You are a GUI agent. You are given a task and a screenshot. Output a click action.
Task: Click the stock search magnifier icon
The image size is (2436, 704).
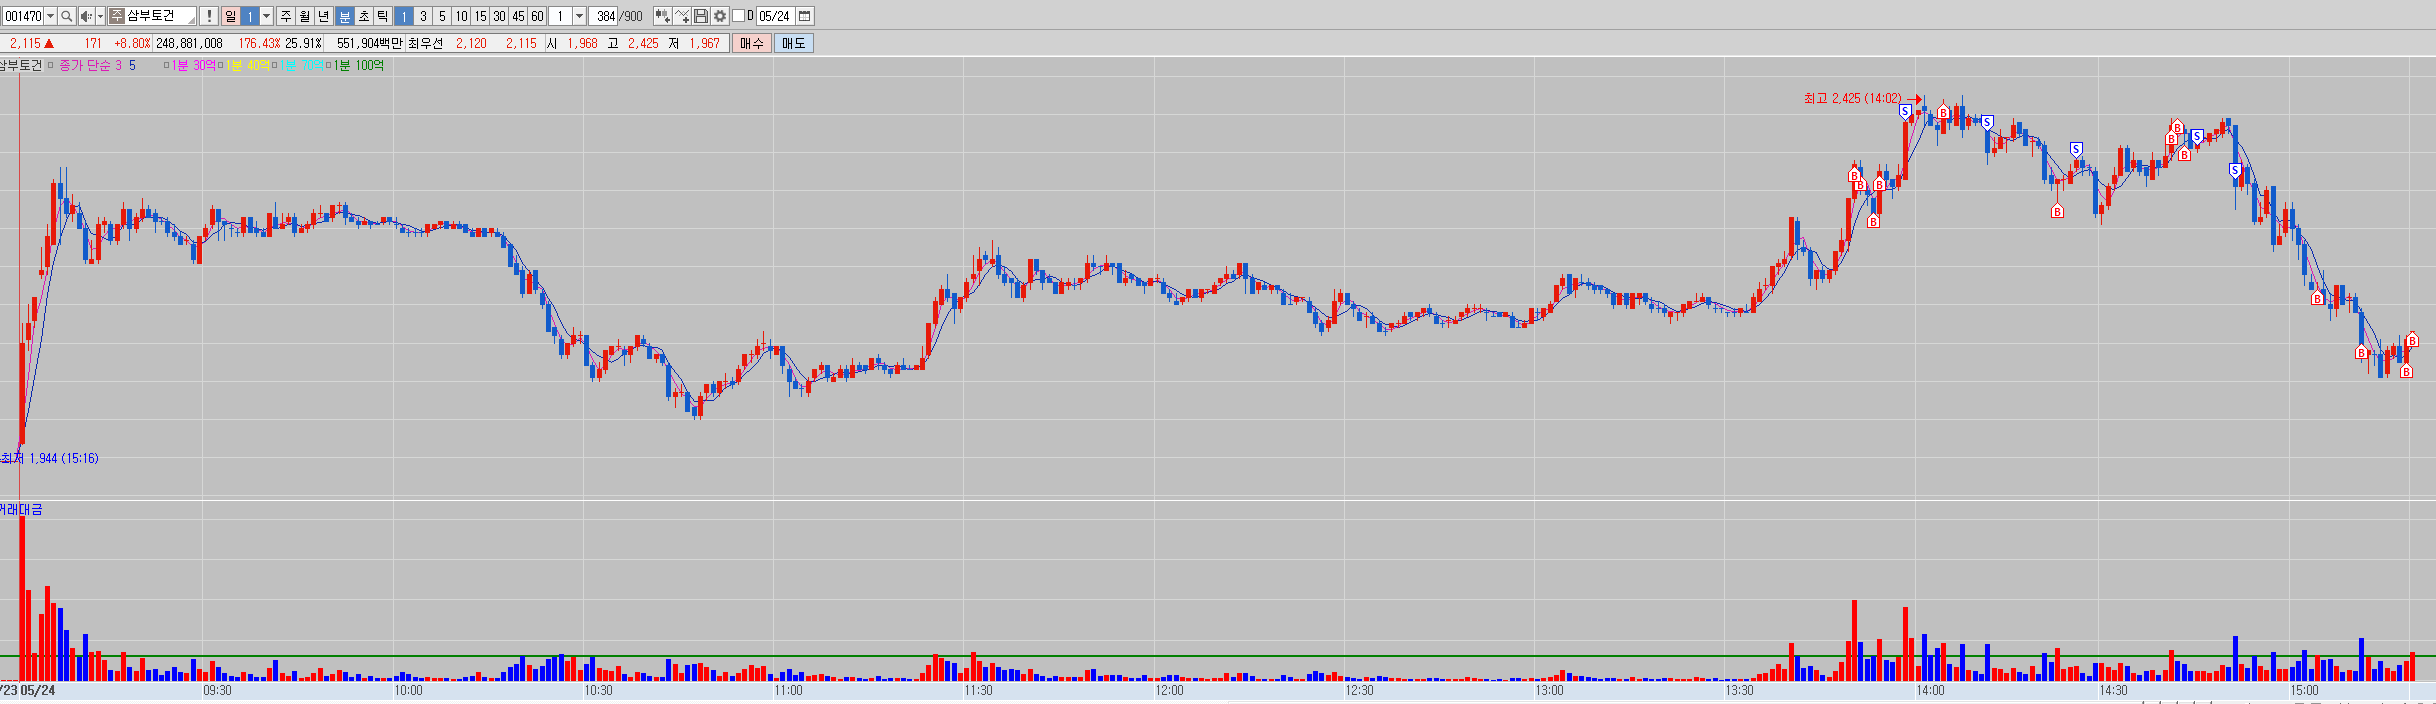click(66, 16)
